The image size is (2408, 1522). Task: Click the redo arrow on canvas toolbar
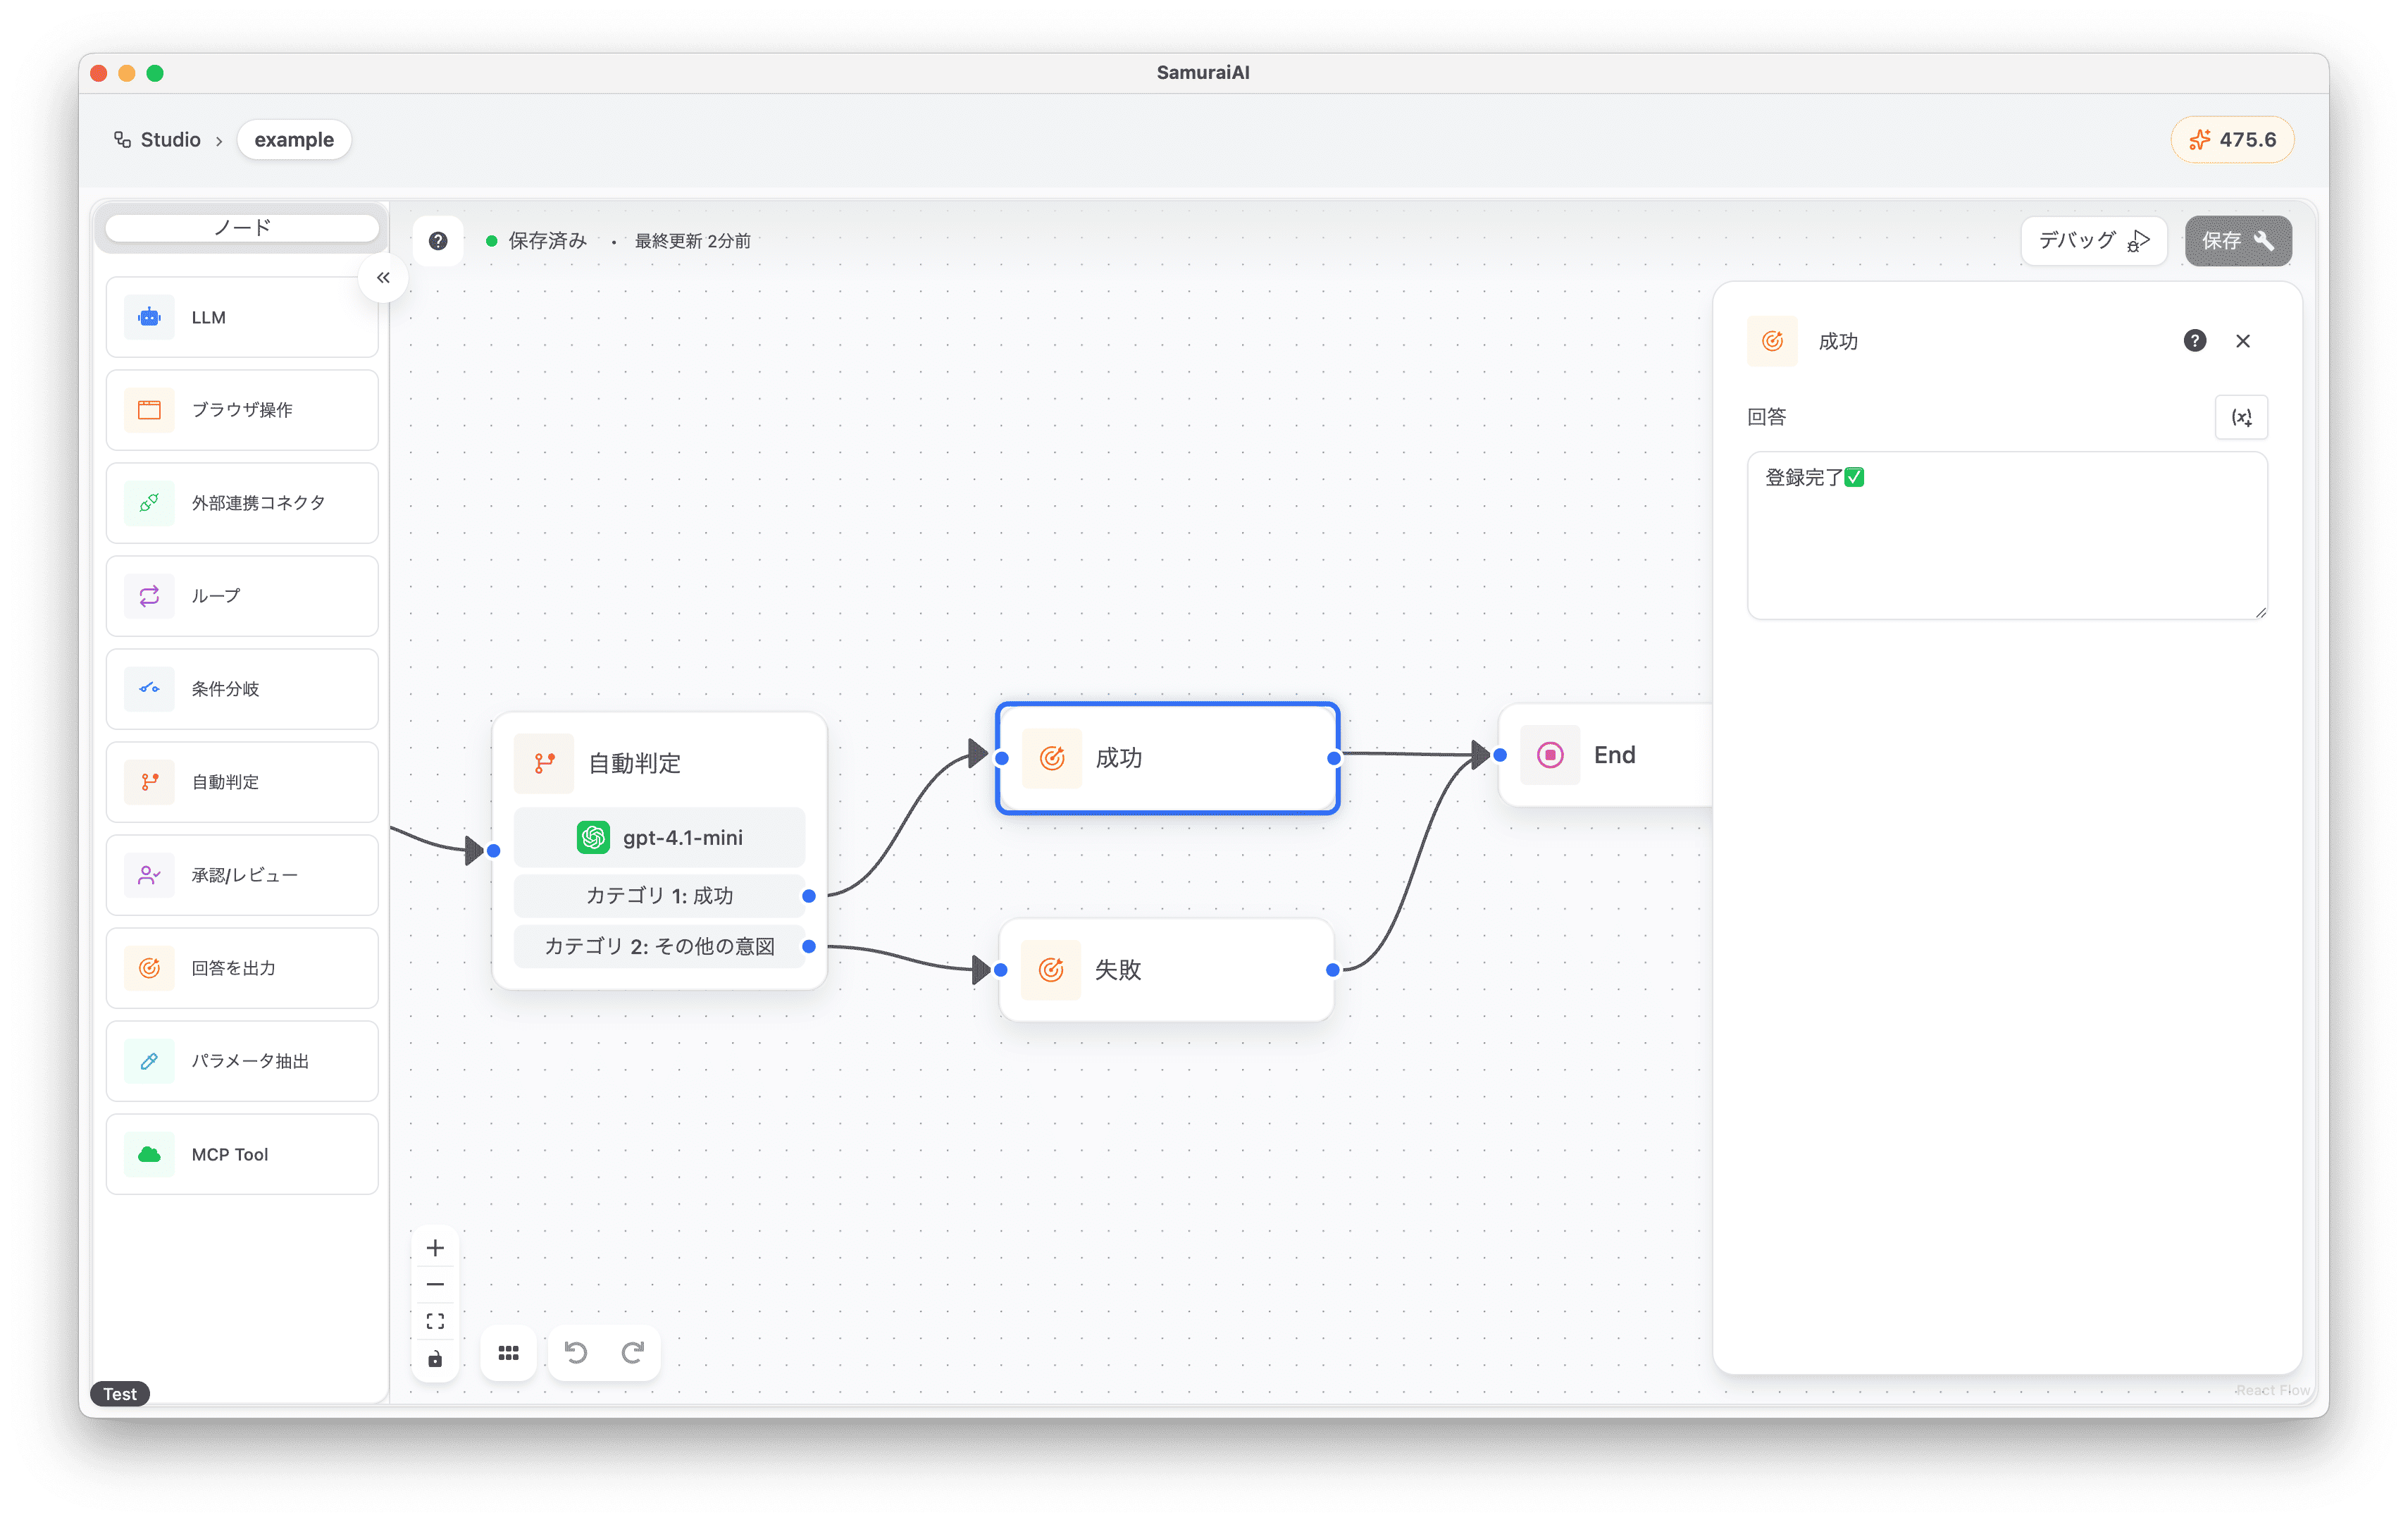tap(632, 1352)
